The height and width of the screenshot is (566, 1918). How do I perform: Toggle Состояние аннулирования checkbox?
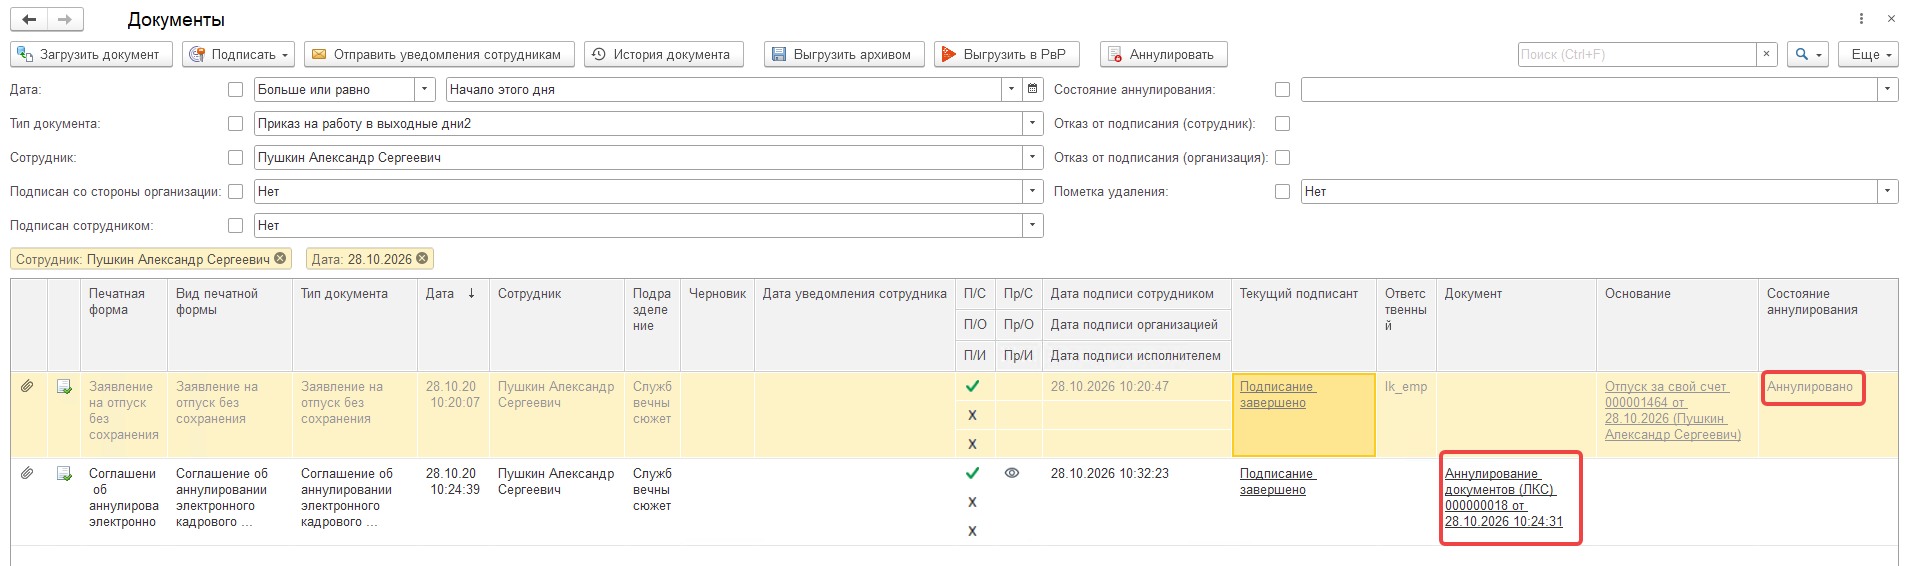[1282, 89]
